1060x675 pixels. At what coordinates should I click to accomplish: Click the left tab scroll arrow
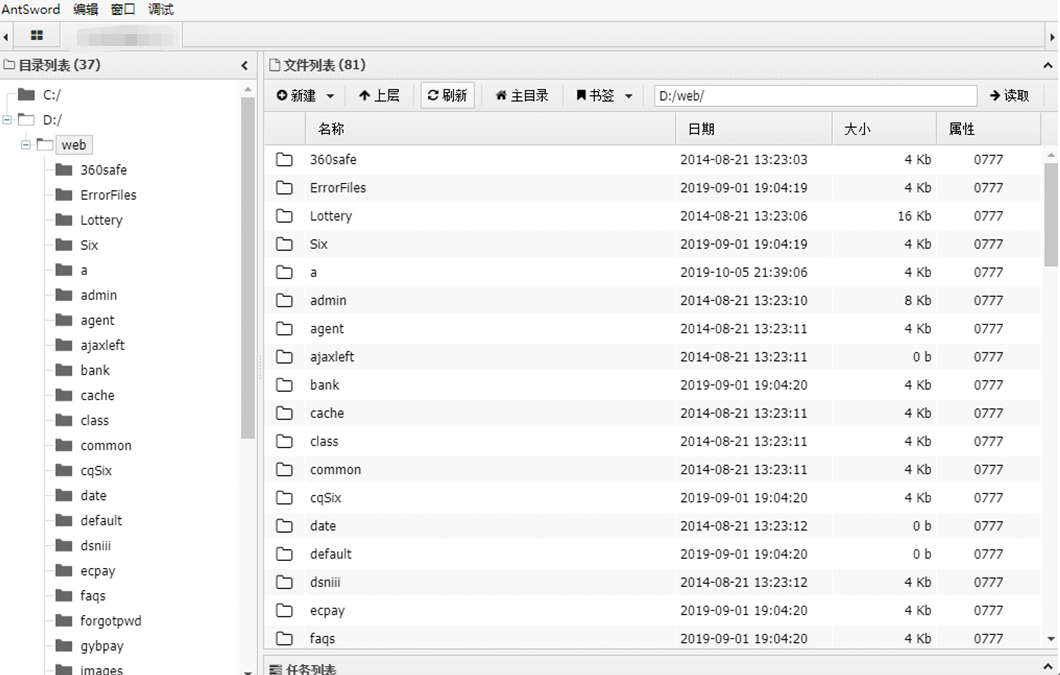point(5,37)
